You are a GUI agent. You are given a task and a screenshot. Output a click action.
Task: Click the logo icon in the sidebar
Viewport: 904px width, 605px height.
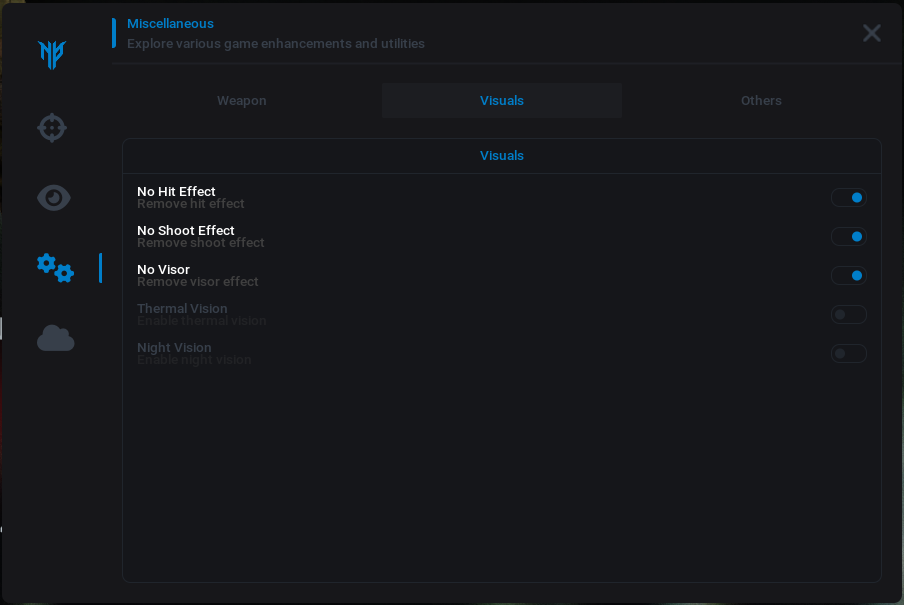click(52, 55)
